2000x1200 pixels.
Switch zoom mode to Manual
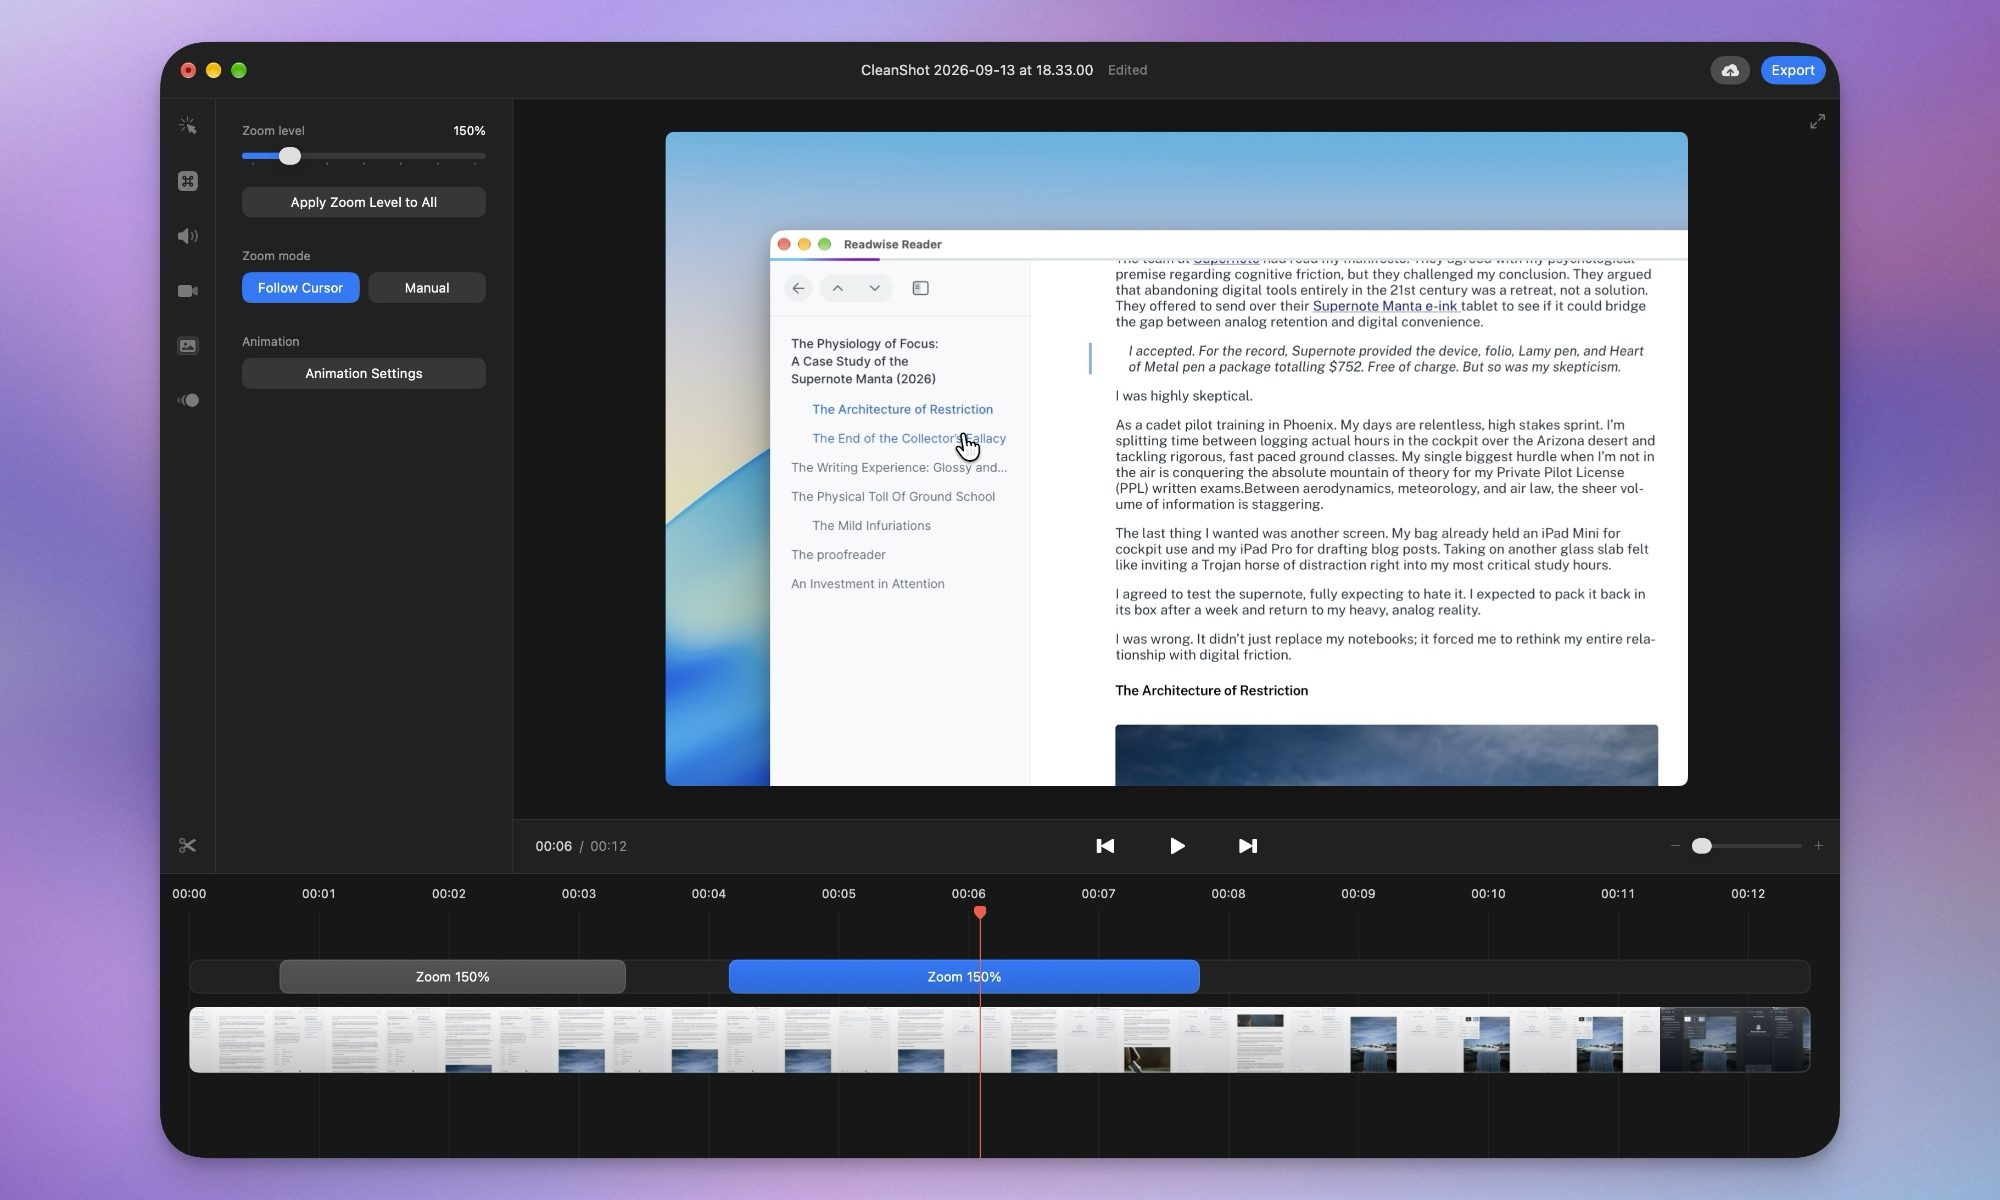tap(427, 288)
